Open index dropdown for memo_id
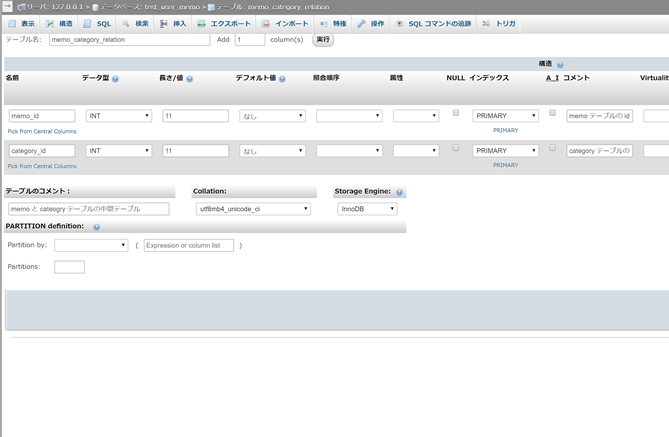The width and height of the screenshot is (669, 437). pos(505,116)
